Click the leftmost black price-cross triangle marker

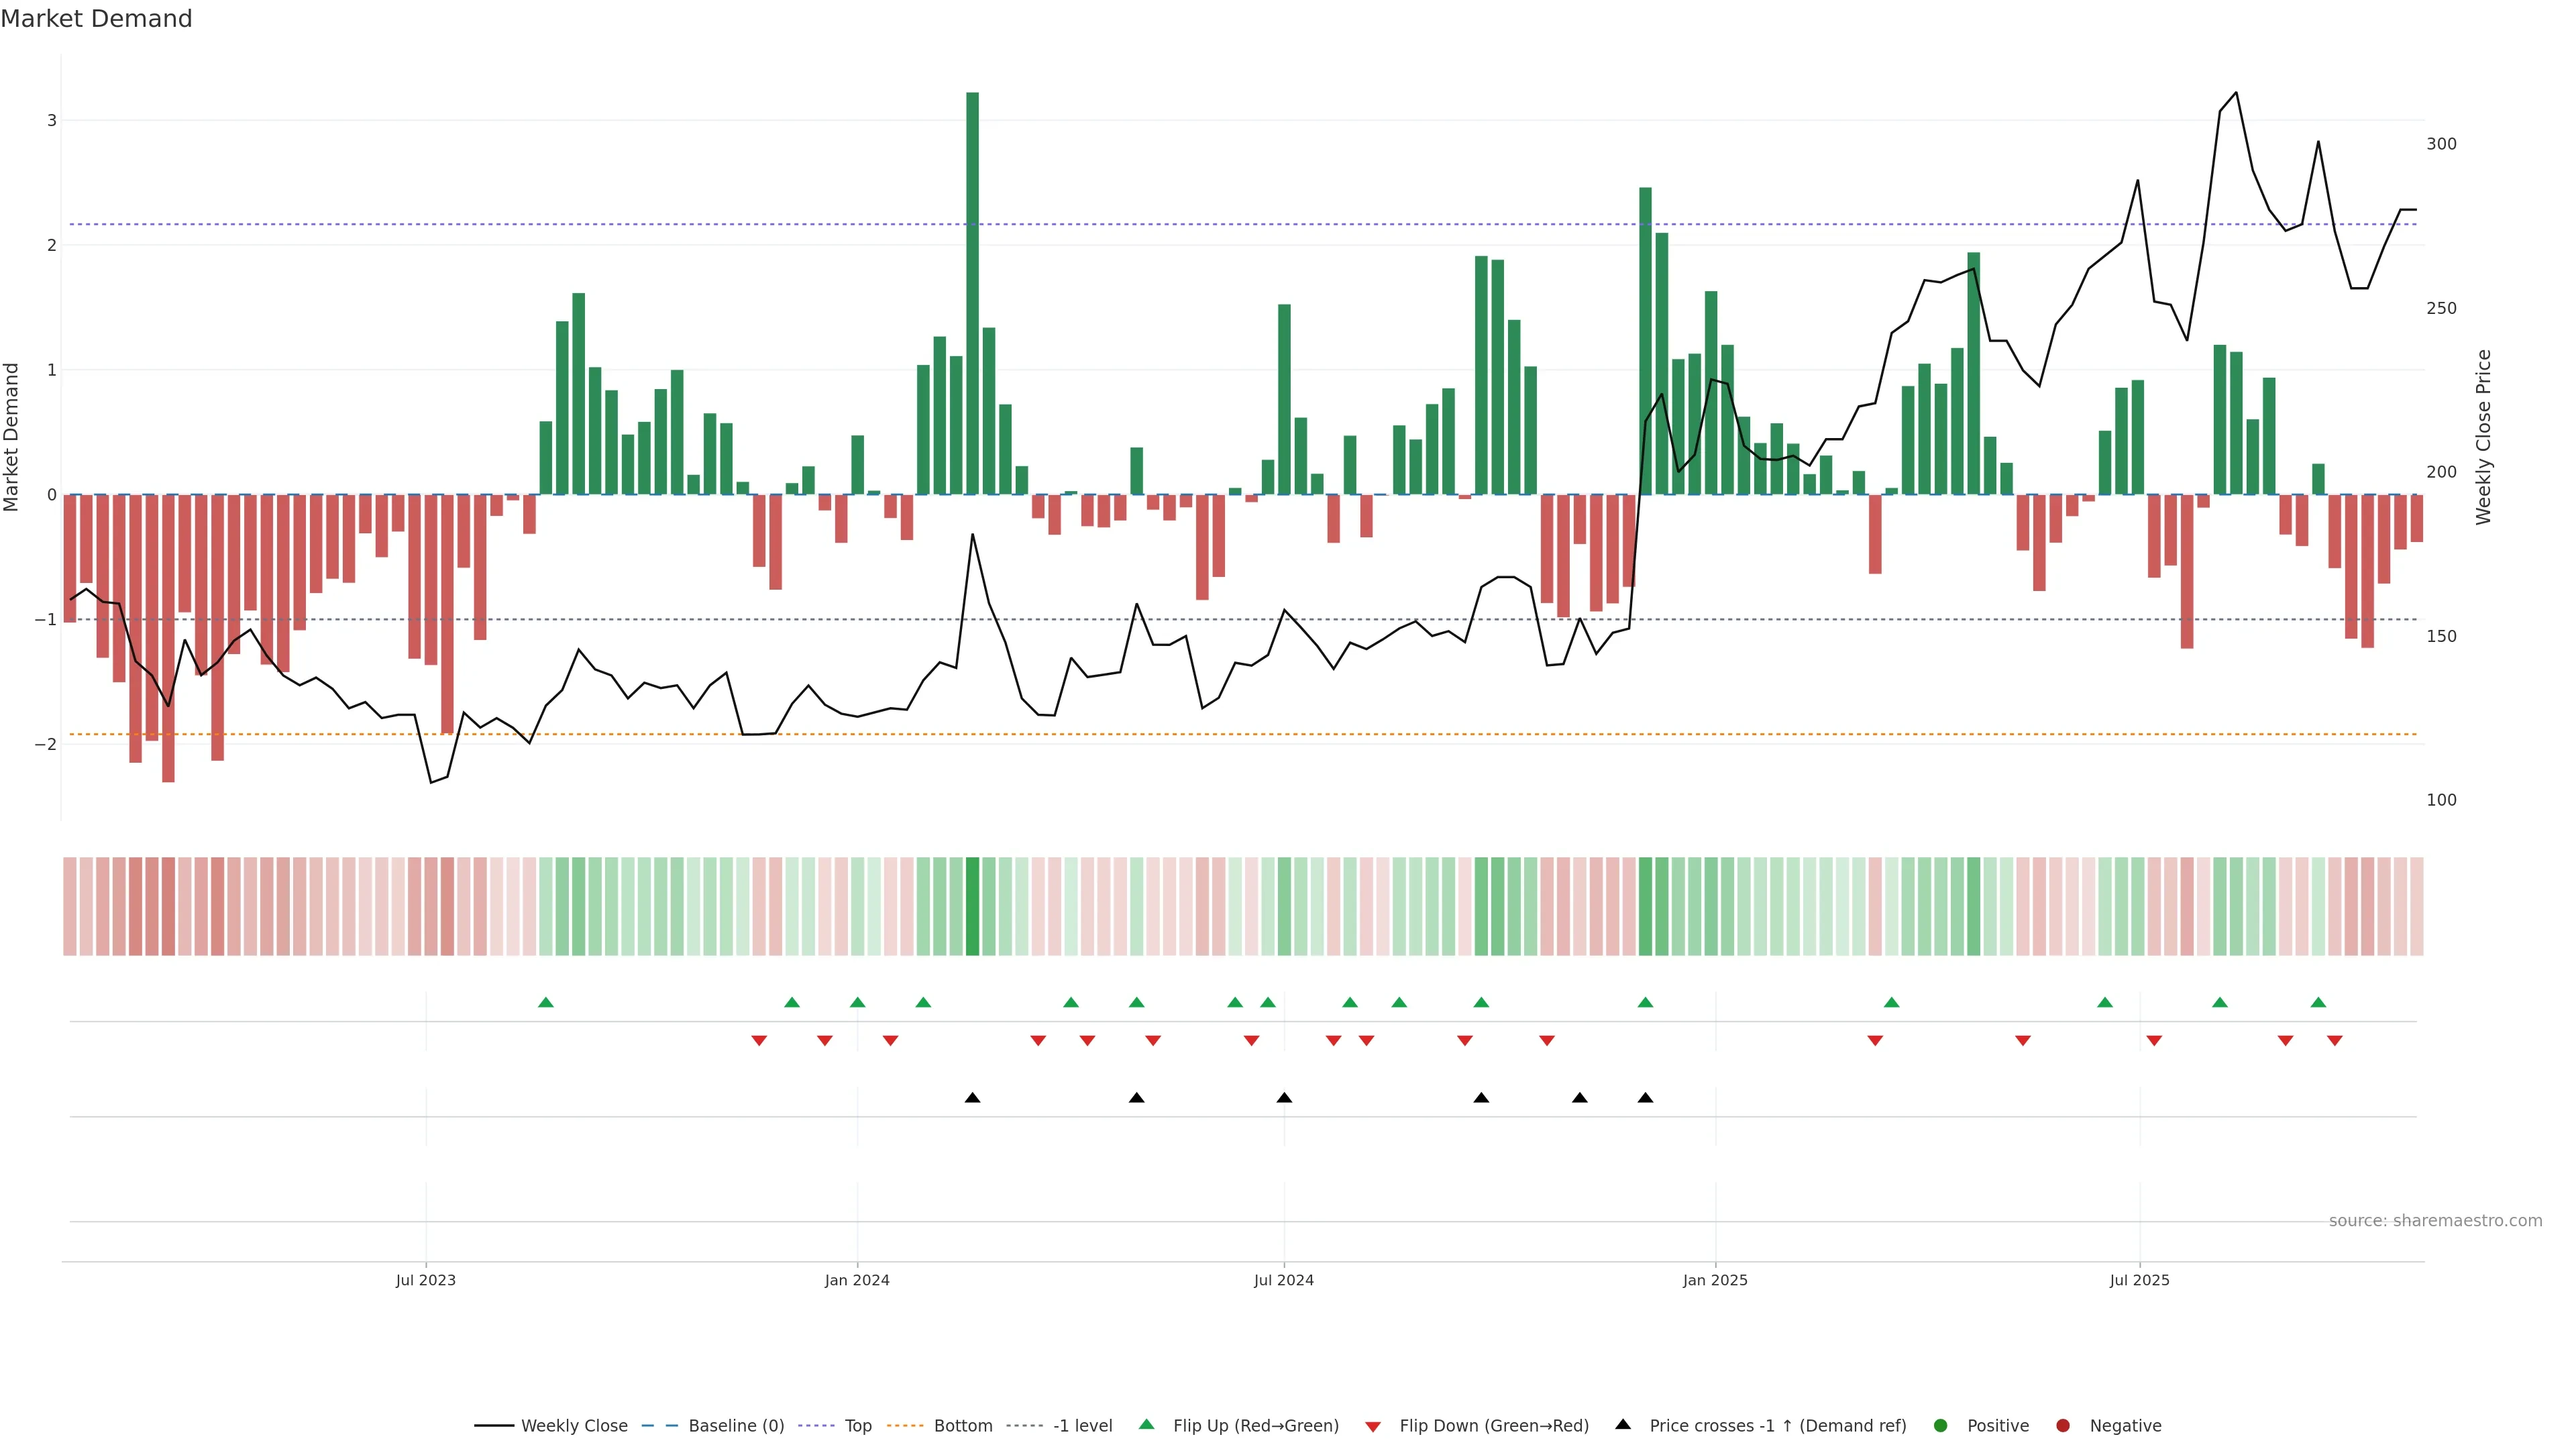tap(972, 1098)
